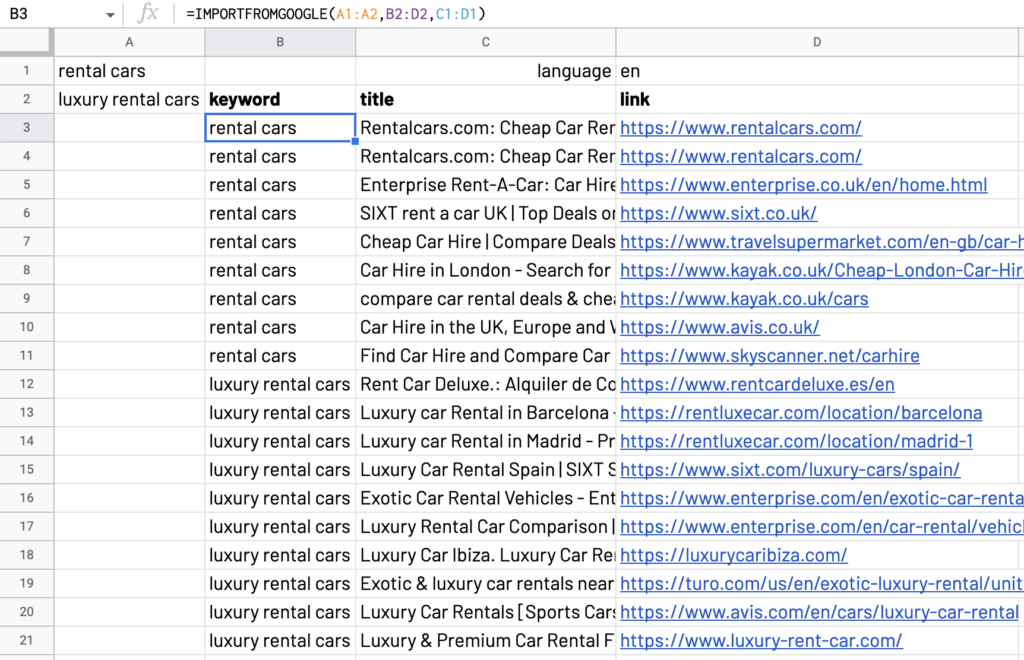Open the sixt.co.uk link in row 6
1024x660 pixels.
point(718,213)
